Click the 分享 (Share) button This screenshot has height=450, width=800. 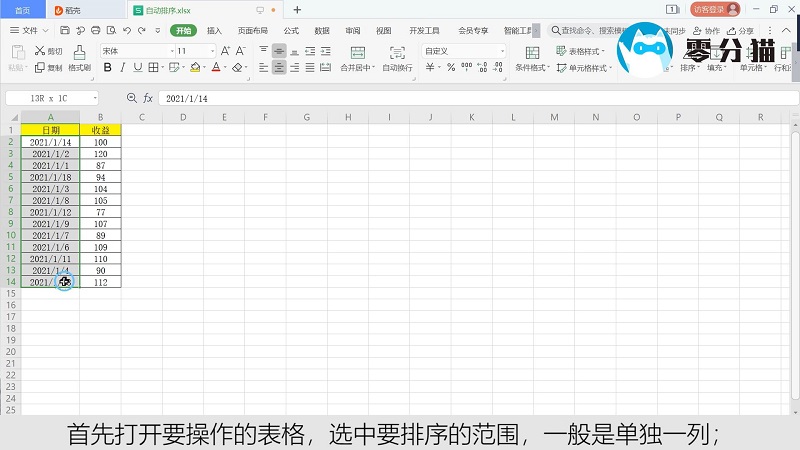click(x=741, y=31)
